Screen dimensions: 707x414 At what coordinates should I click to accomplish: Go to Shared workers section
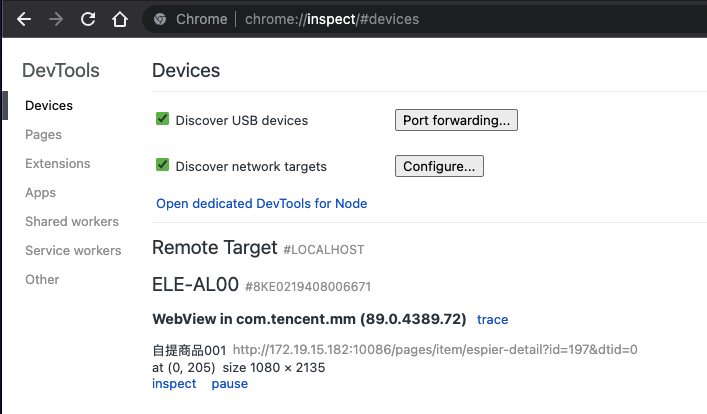(x=71, y=221)
